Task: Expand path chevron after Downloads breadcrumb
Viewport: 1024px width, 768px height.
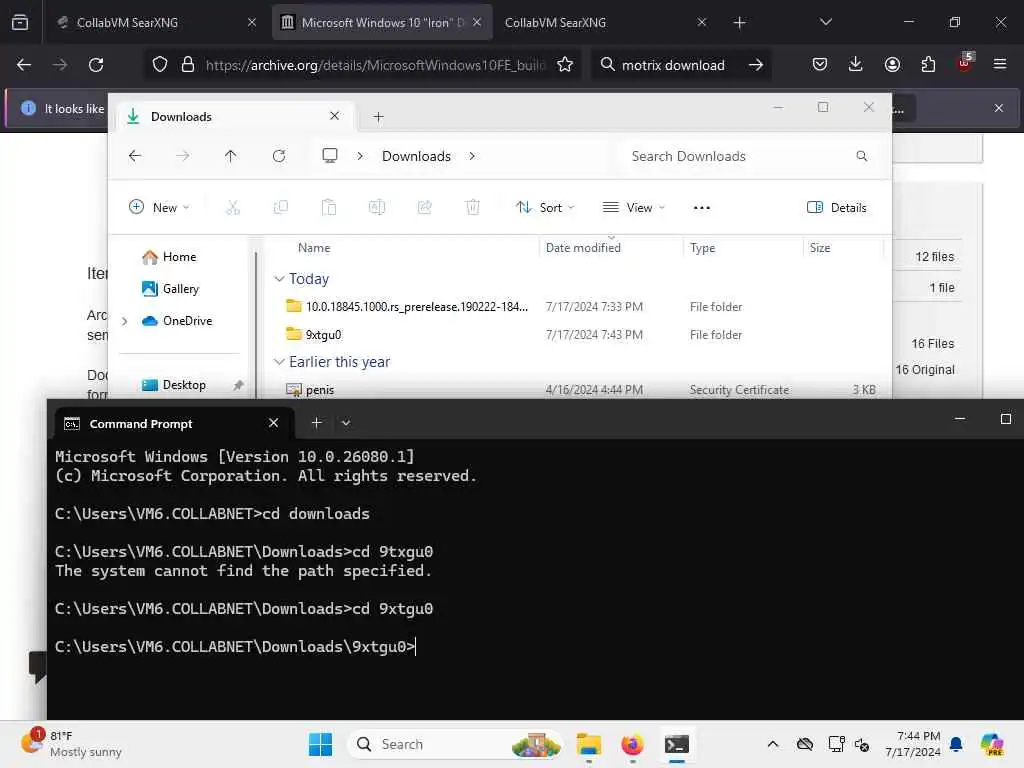Action: (x=472, y=156)
